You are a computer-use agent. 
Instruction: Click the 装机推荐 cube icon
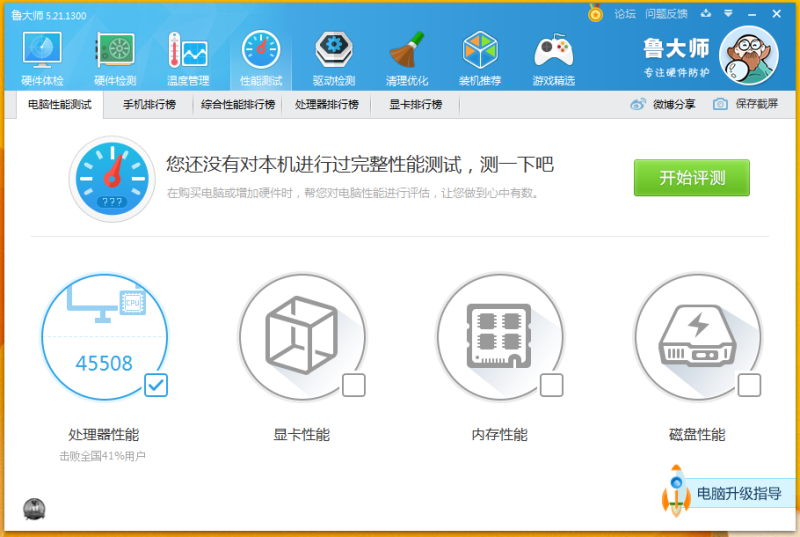(480, 57)
